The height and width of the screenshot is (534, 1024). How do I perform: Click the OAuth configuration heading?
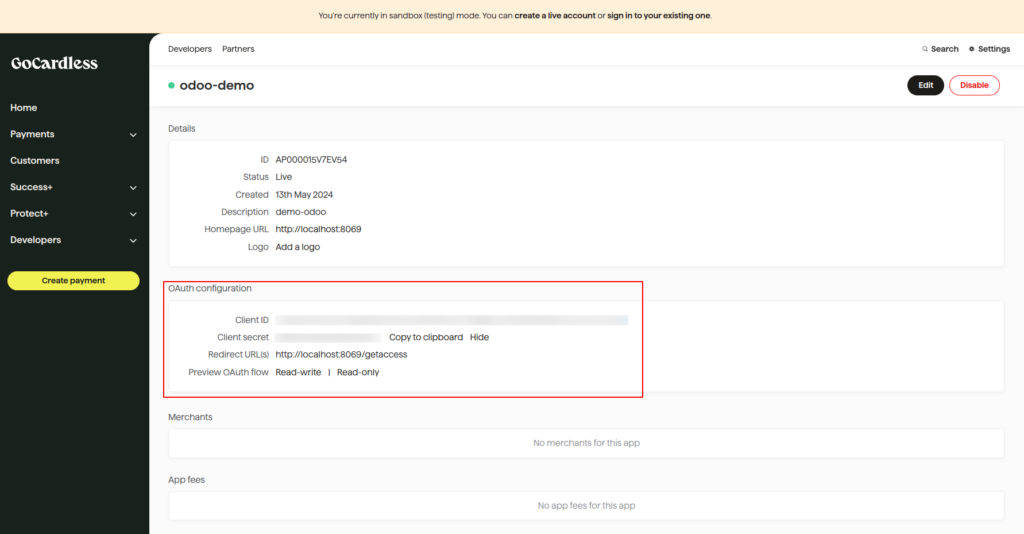(210, 289)
